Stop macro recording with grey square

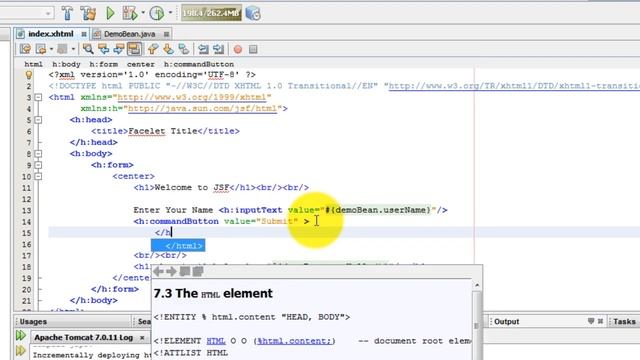(x=253, y=49)
